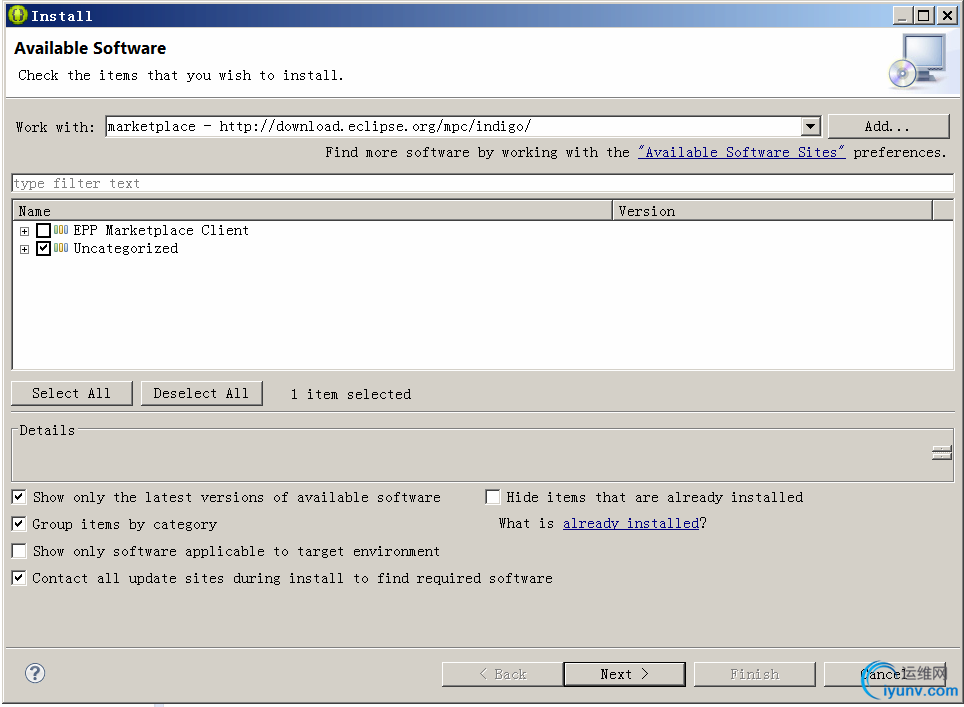Select the EPP Marketplace Client row text
Screen dimensions: 964x707
pyautogui.click(x=161, y=231)
